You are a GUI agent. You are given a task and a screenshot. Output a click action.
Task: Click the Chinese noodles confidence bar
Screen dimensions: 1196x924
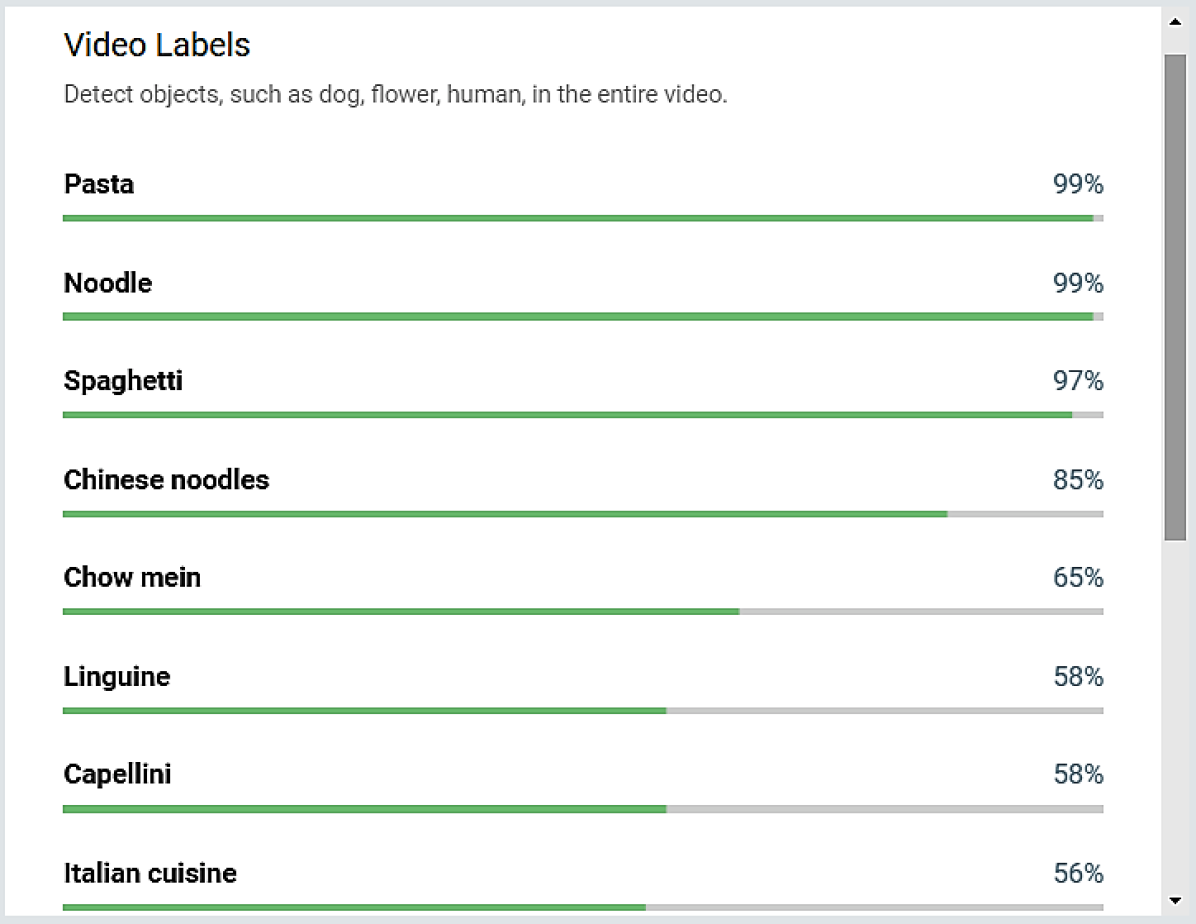pos(582,514)
